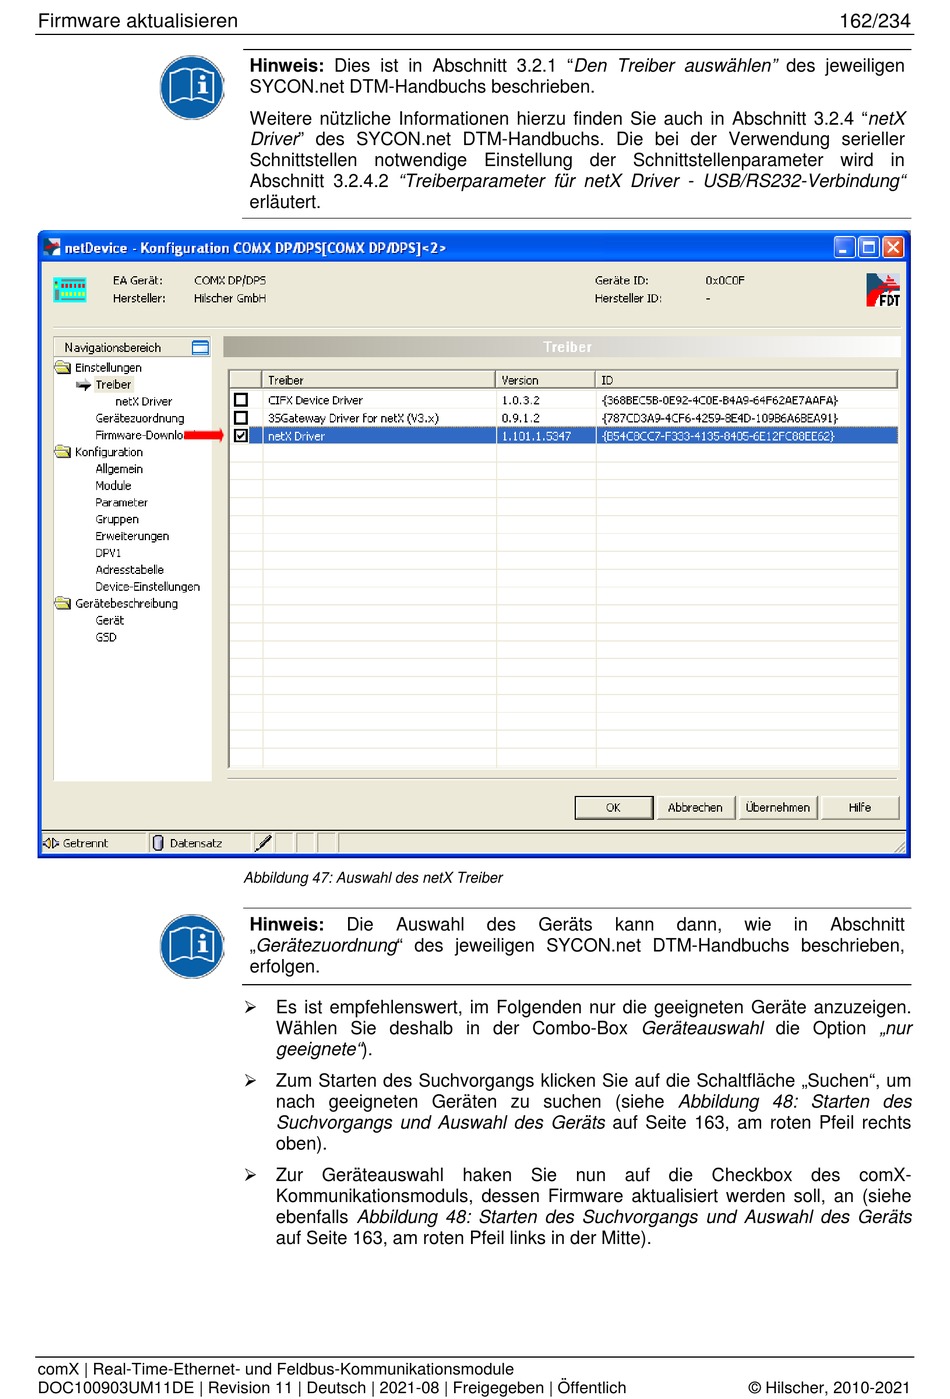Open Gruppen in the navigation tree
The width and height of the screenshot is (950, 1399).
117,520
